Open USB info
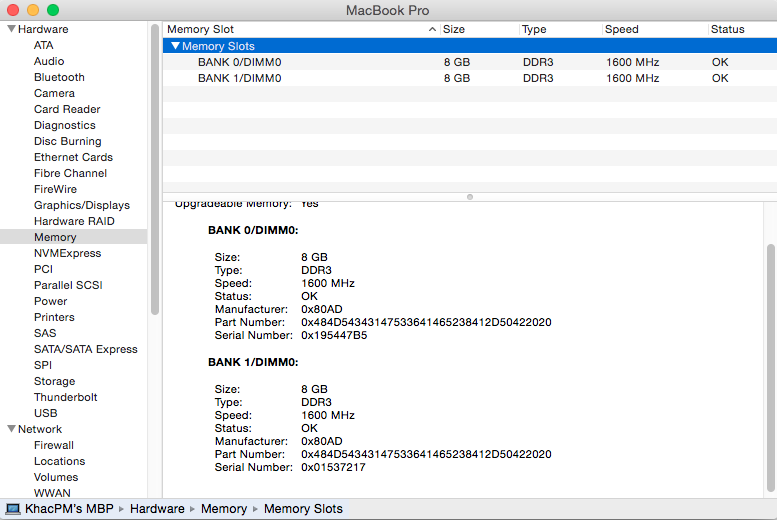This screenshot has width=777, height=520. pos(46,413)
